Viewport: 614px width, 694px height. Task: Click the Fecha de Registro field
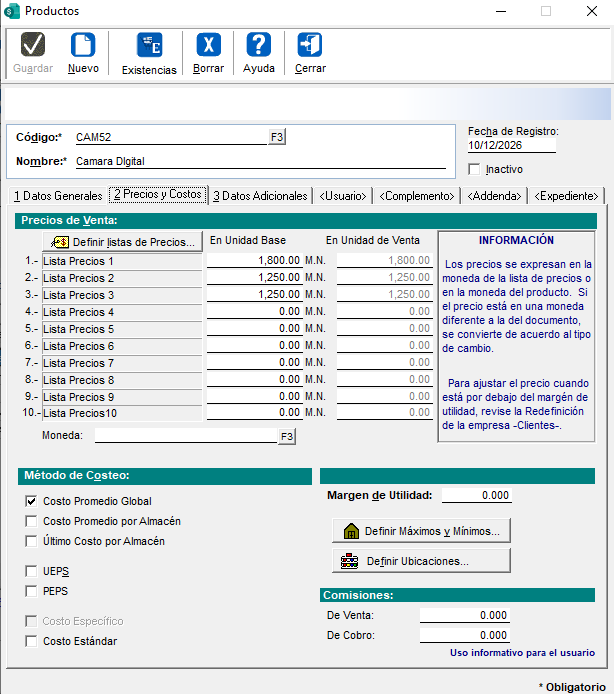(512, 145)
